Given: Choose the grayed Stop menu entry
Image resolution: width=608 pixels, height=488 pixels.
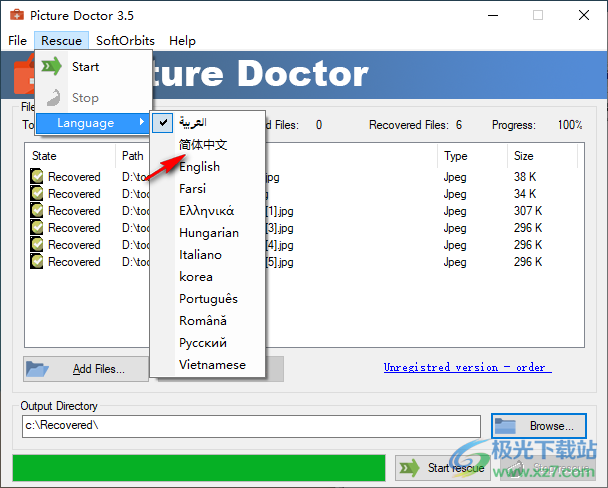Looking at the screenshot, I should 93,98.
